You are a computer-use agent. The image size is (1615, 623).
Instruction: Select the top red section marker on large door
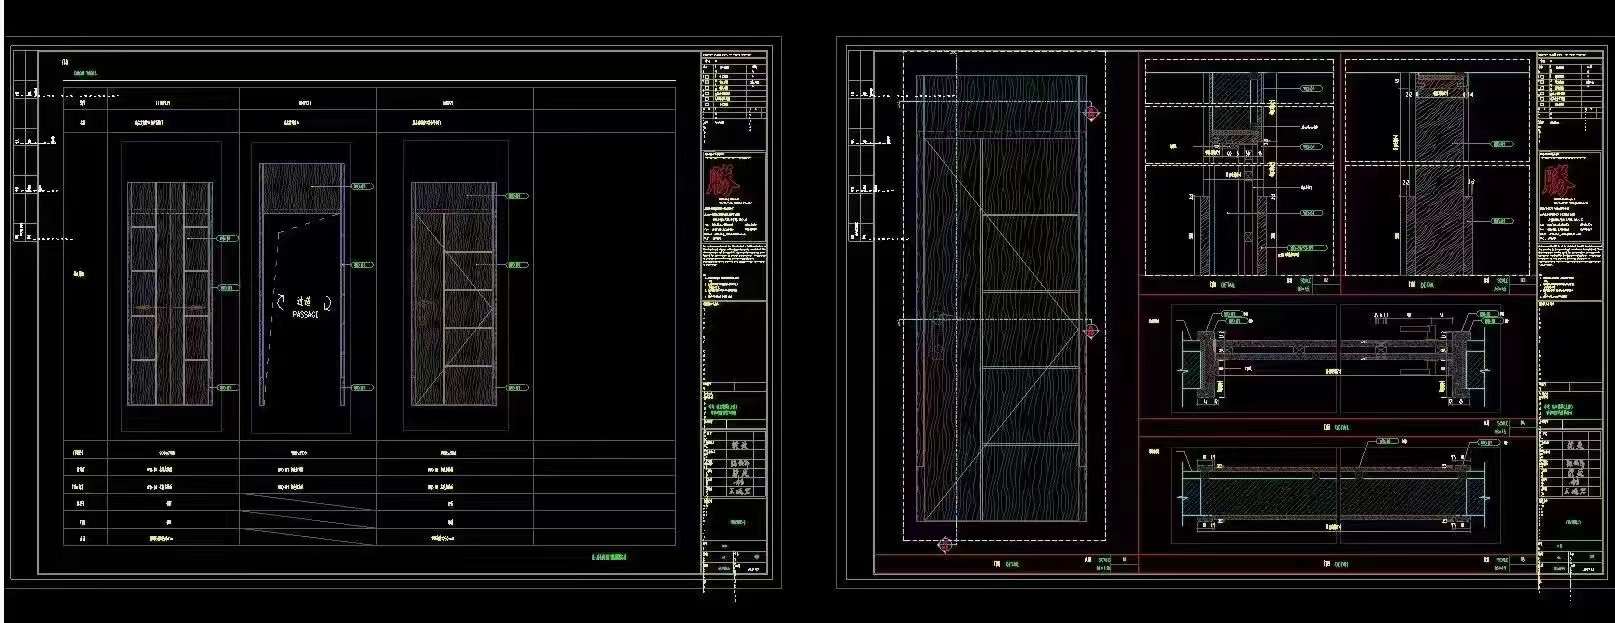1092,114
